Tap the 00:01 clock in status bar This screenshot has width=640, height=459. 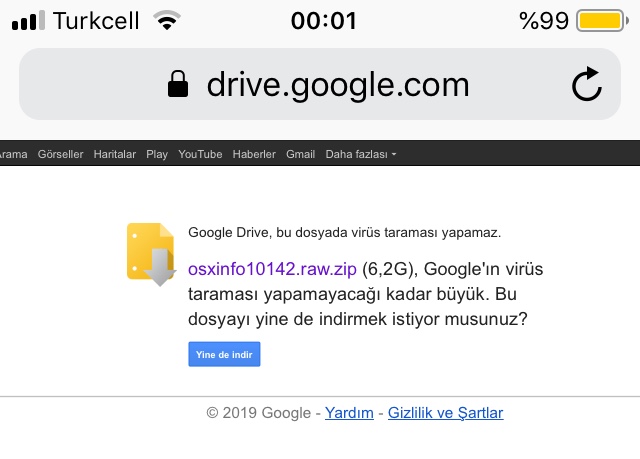pos(323,21)
